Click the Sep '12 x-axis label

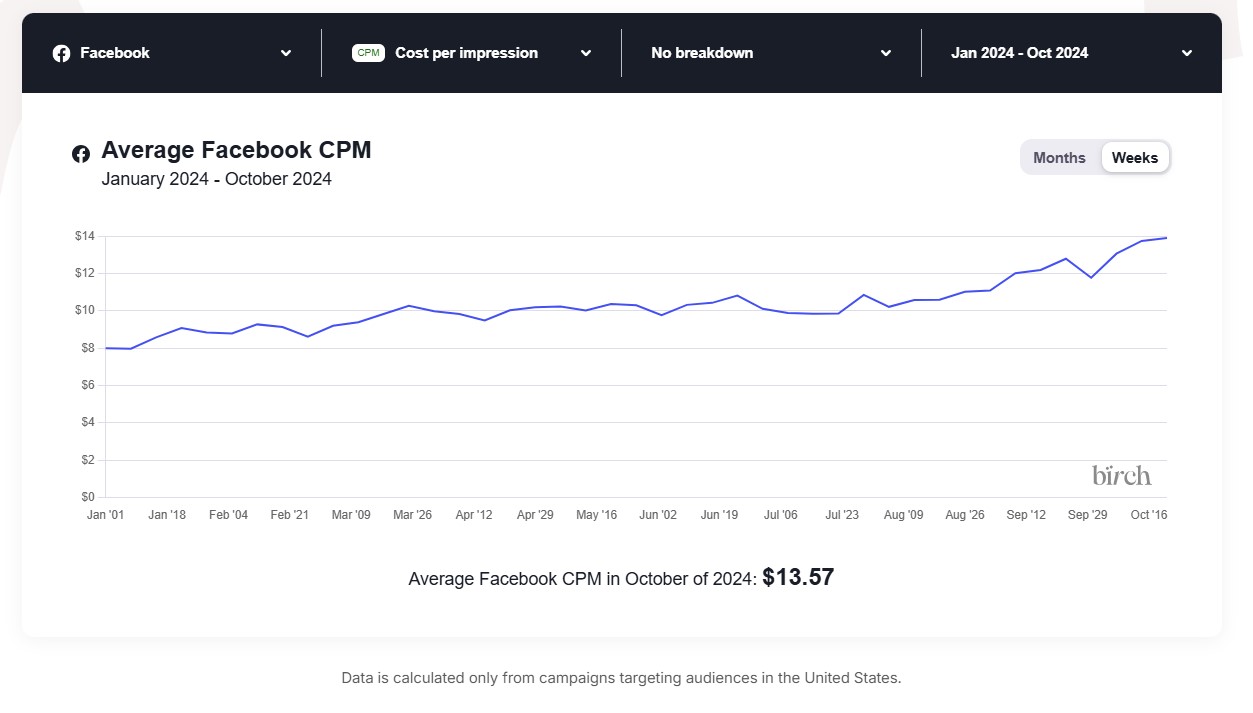pos(1026,515)
